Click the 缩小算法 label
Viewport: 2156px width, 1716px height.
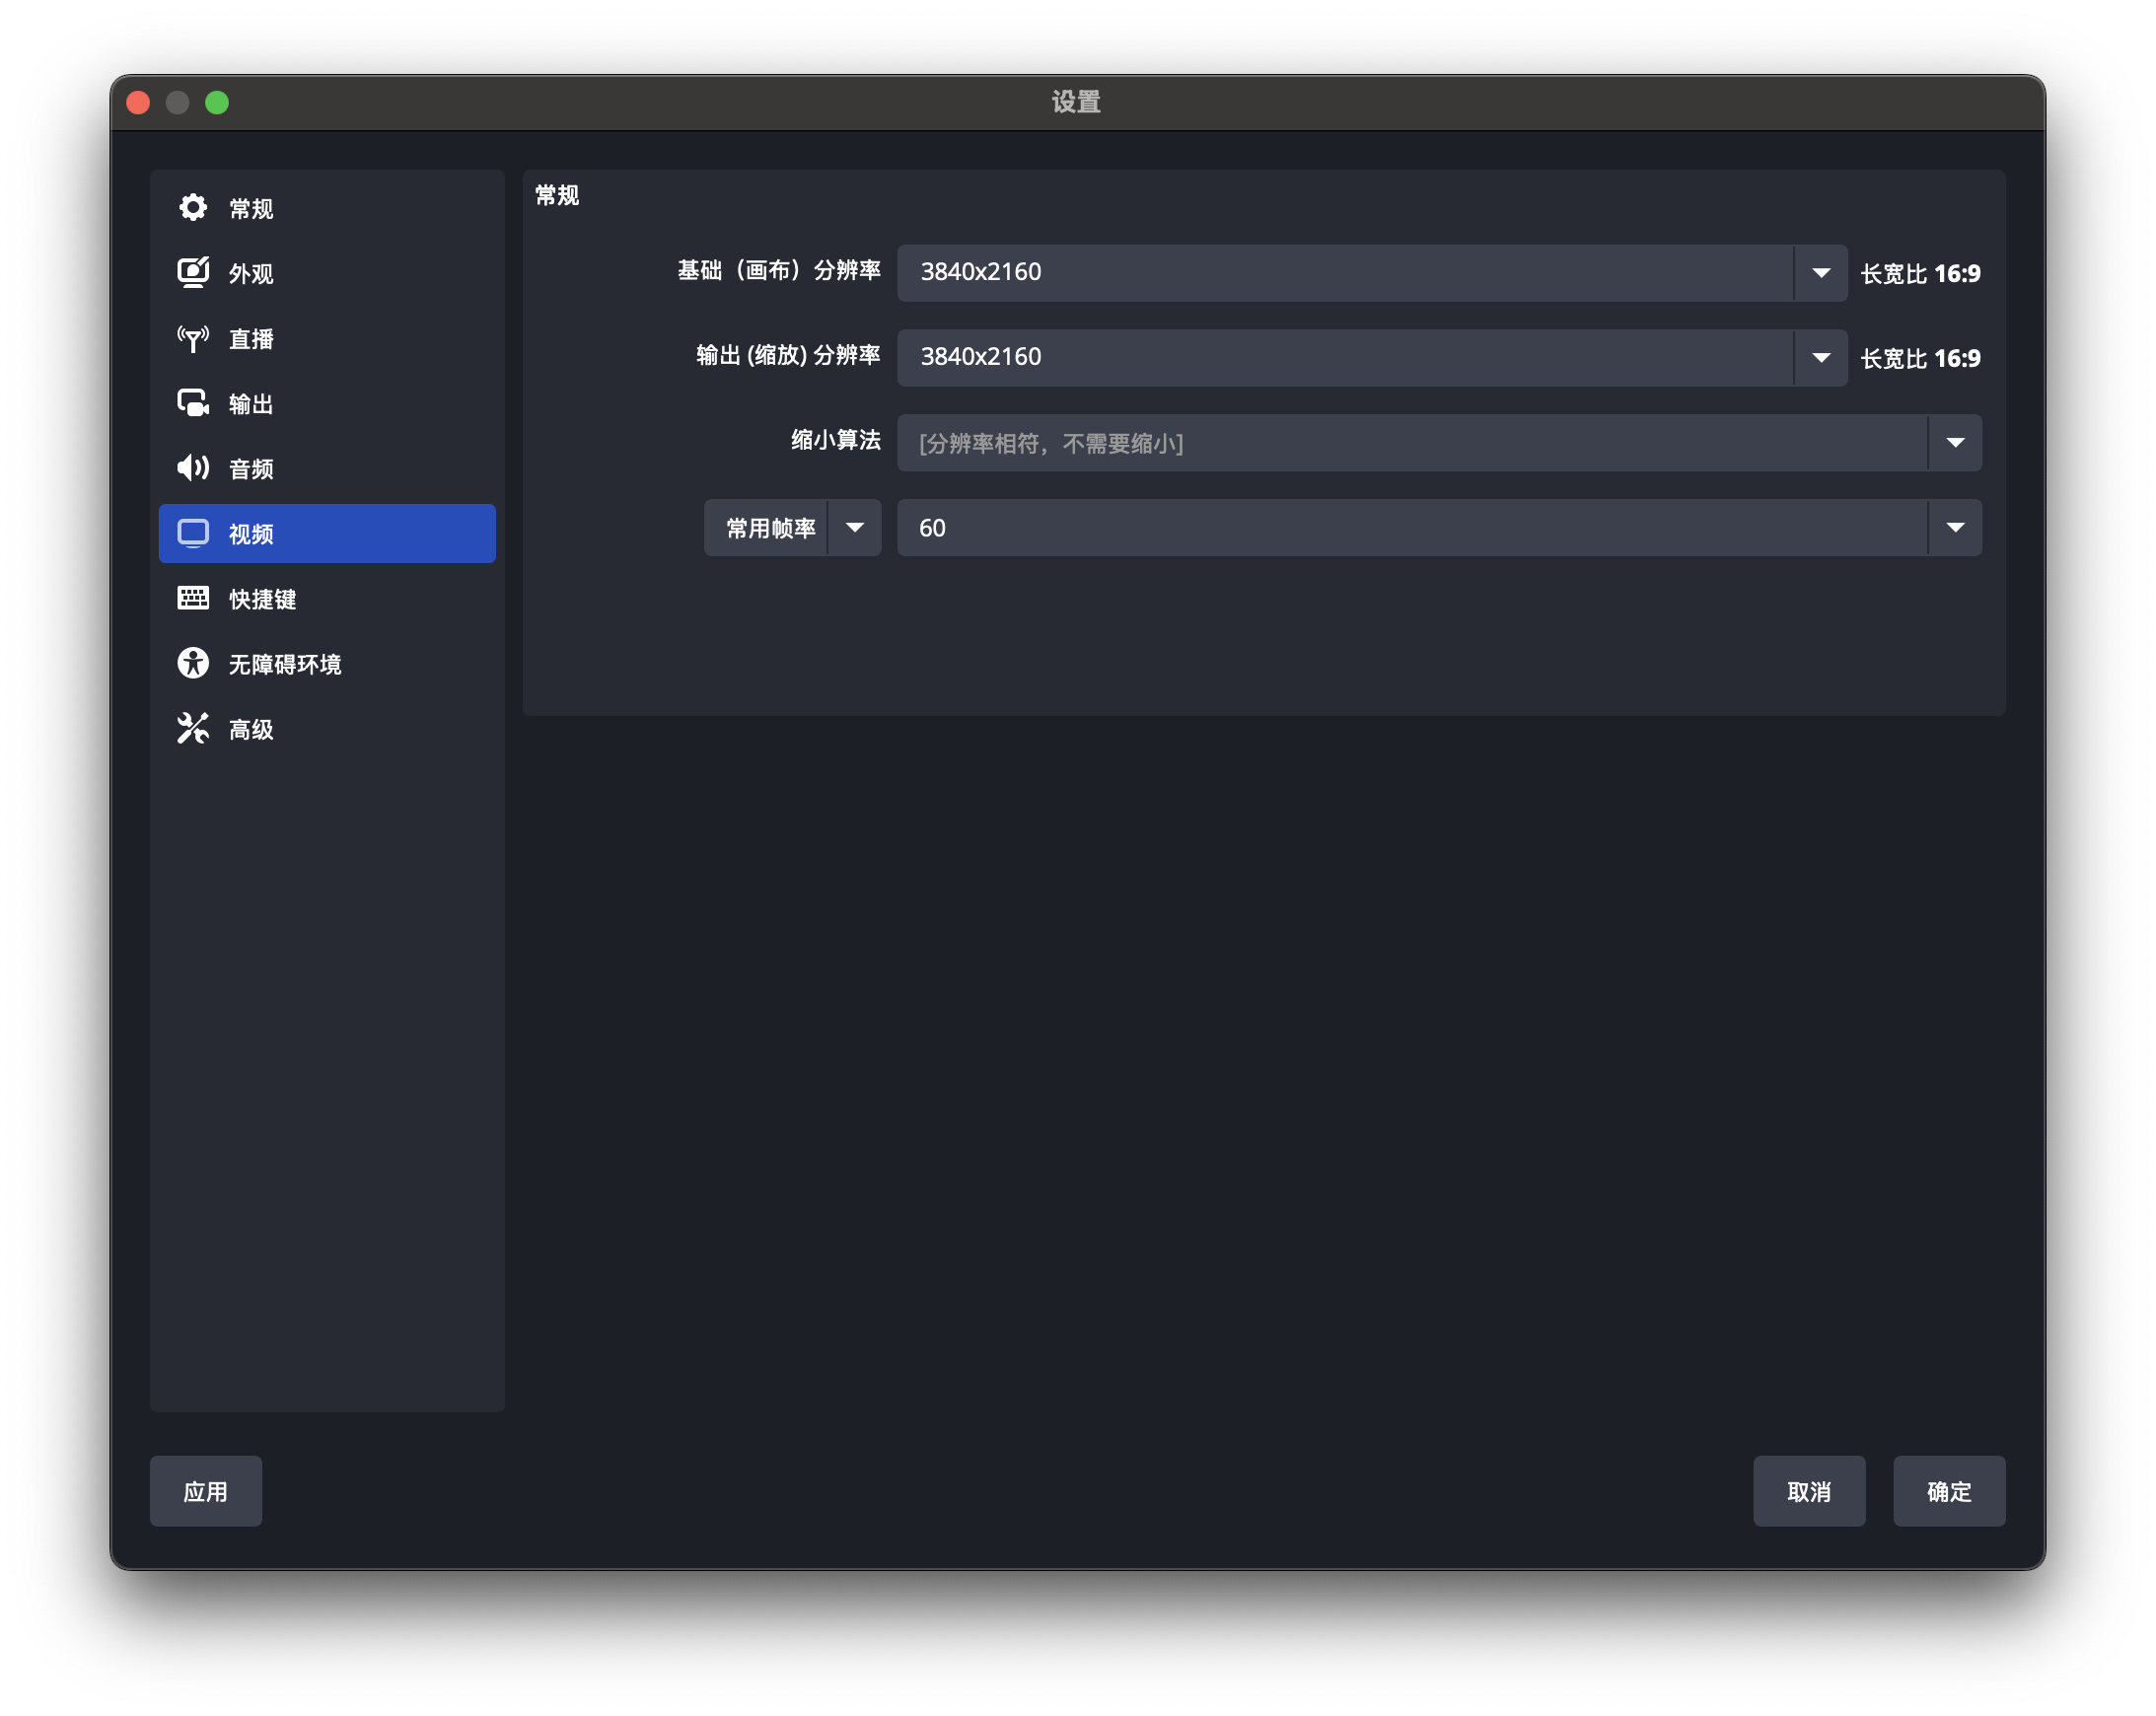836,441
